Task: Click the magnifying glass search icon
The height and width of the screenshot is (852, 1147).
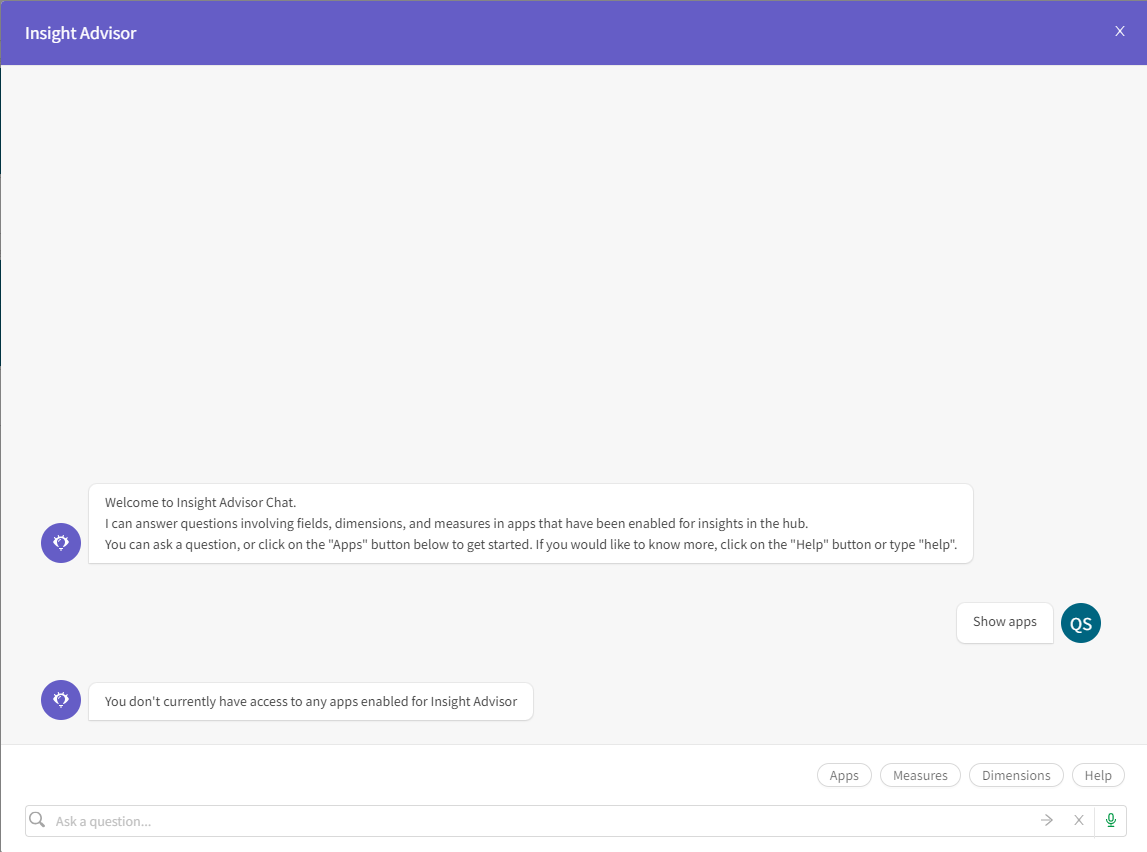Action: point(37,820)
